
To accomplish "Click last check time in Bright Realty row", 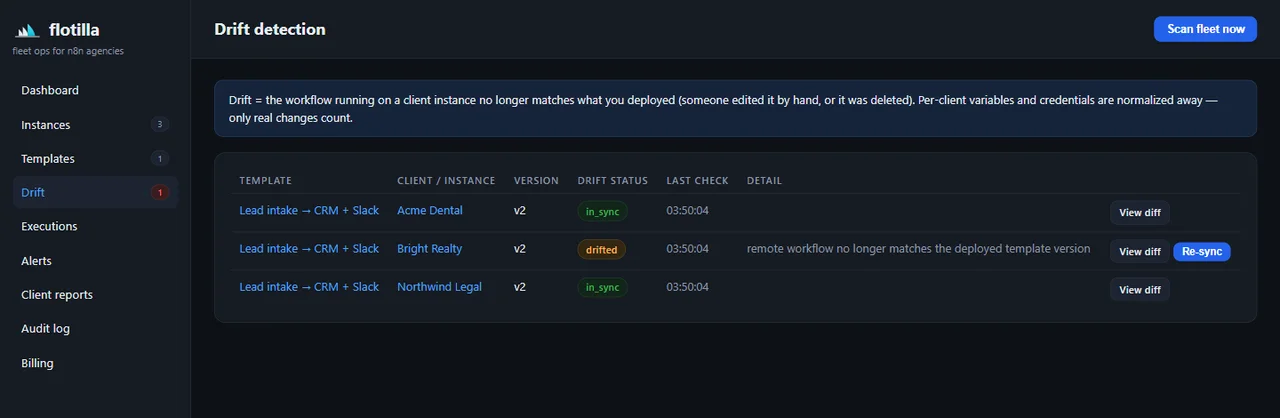I will pos(688,249).
